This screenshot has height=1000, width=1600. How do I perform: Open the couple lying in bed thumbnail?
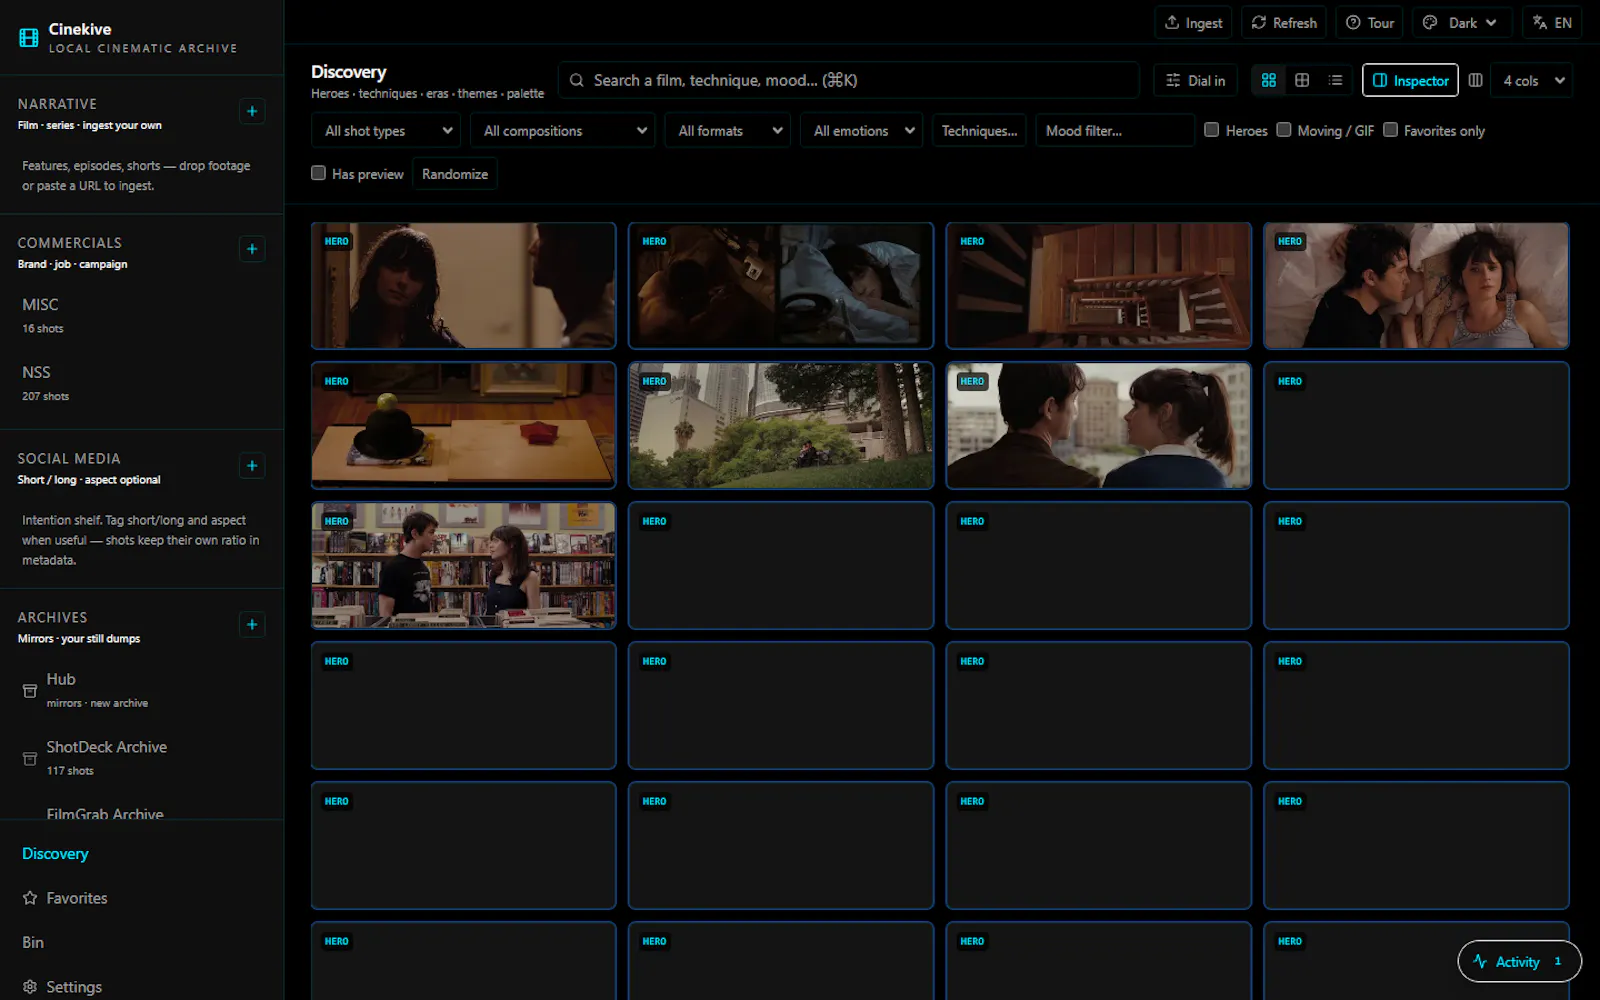(1416, 286)
